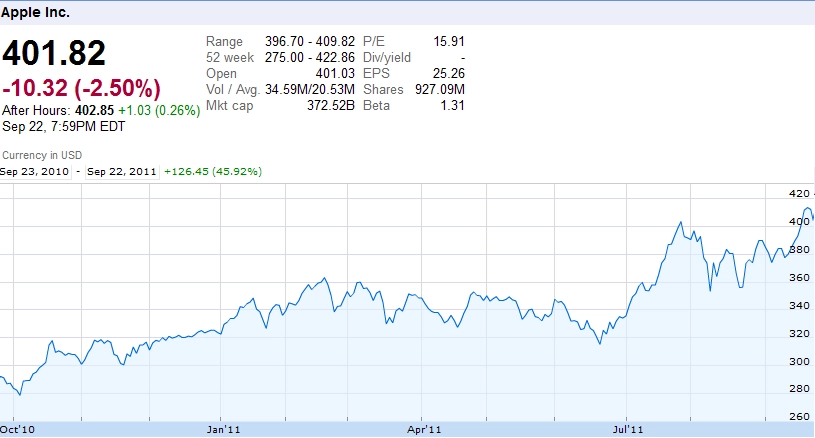This screenshot has height=438, width=815.
Task: Click the Open label
Action: click(221, 74)
